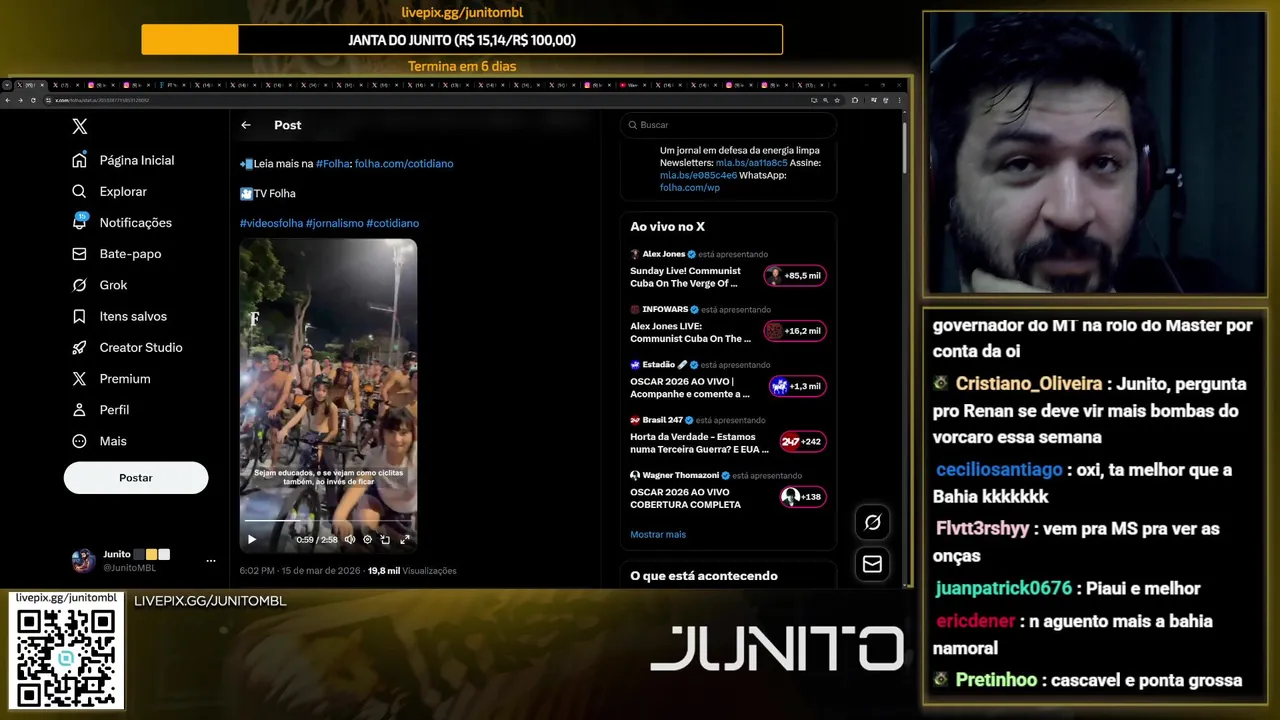Open account menu dots next to Junito

(x=211, y=561)
